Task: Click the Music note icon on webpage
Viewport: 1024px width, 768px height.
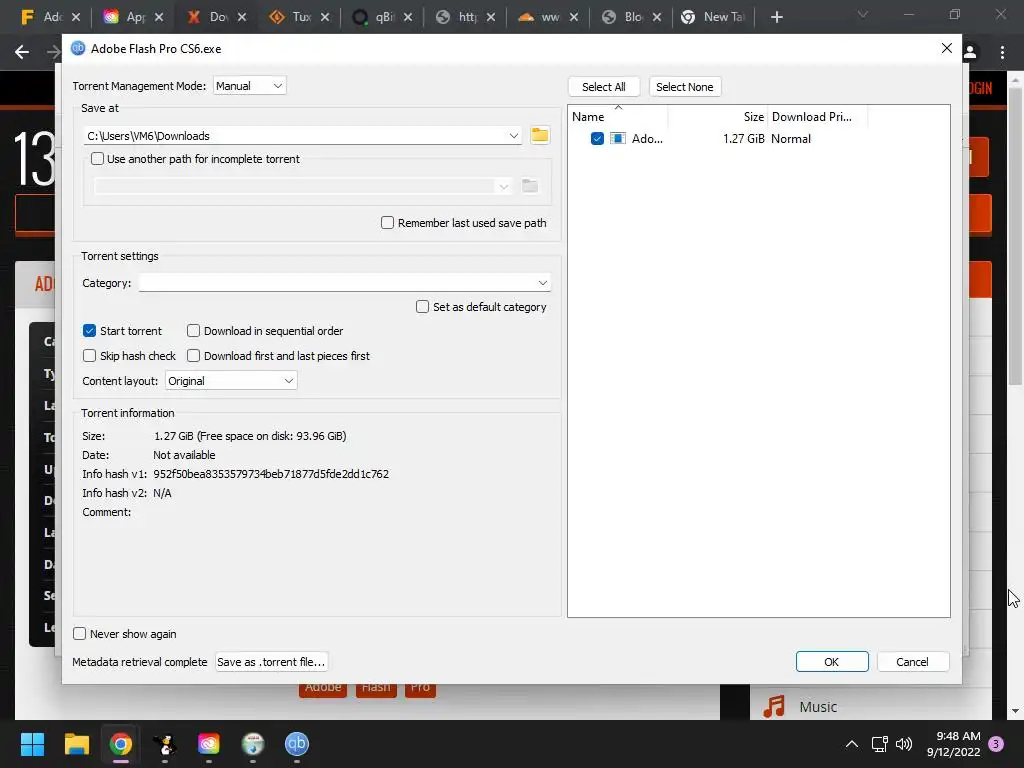Action: pos(775,707)
